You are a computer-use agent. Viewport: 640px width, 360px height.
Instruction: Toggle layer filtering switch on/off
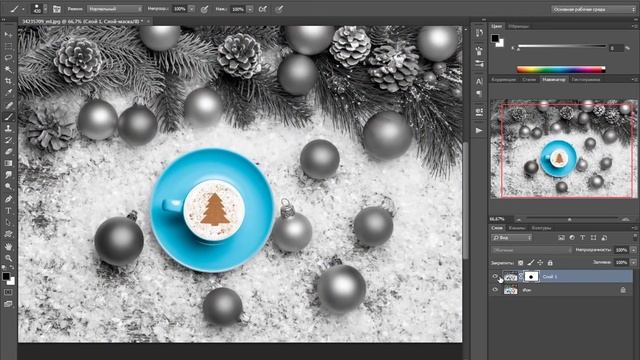click(x=635, y=237)
